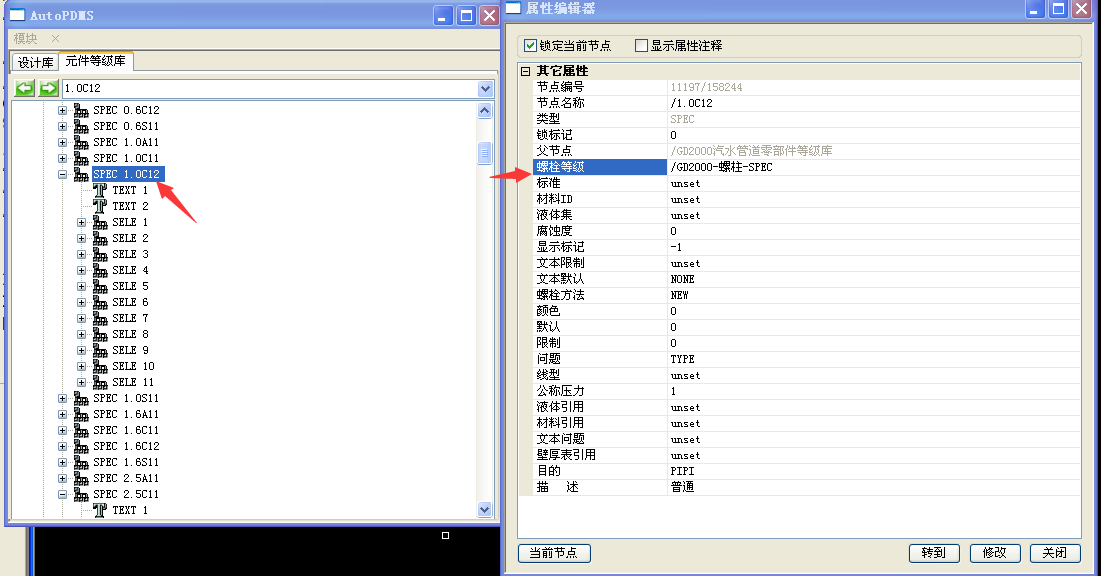Image resolution: width=1101 pixels, height=576 pixels.
Task: Click the SELE 7 node icon
Action: [x=100, y=319]
